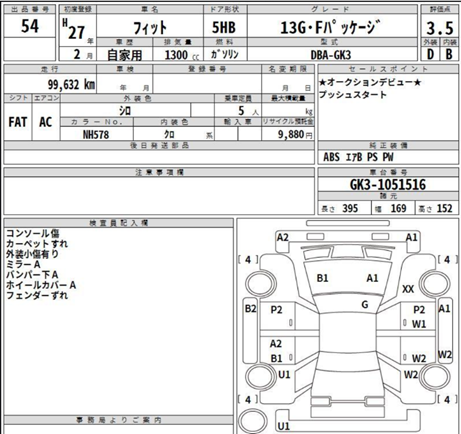The image size is (461, 434).
Task: Select the プッシュスタート sales point line
Action: tap(353, 95)
